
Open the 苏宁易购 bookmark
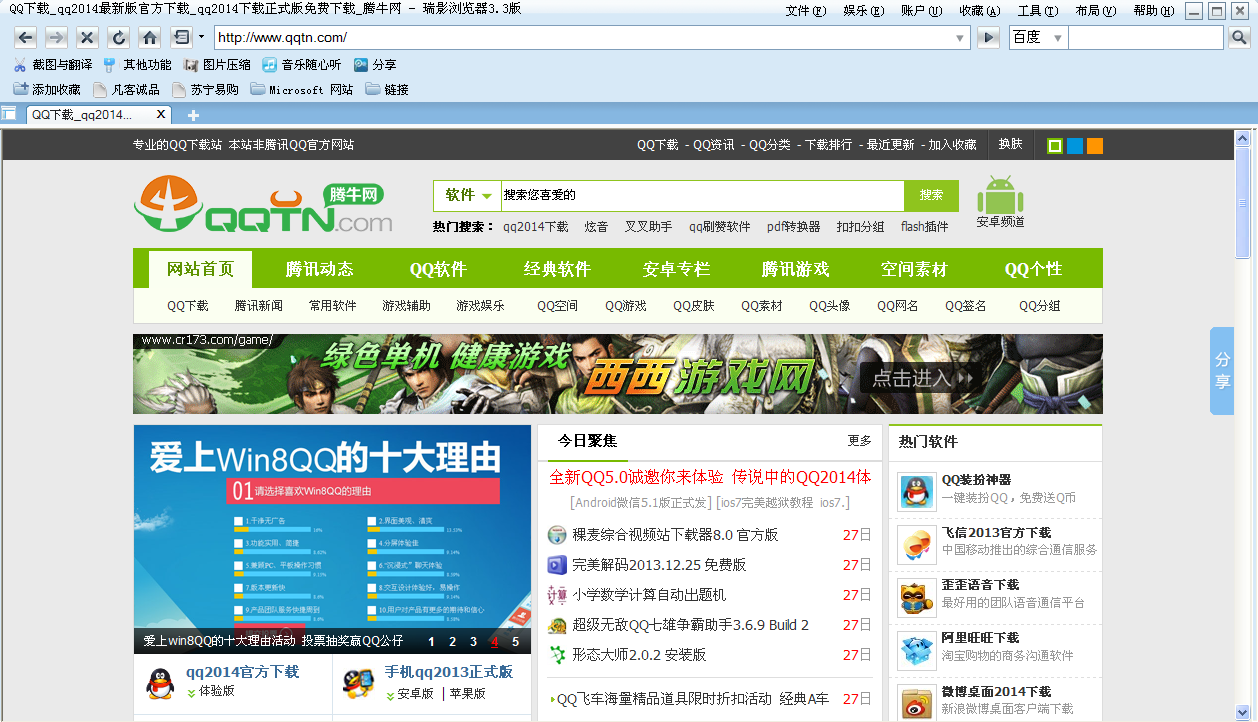pyautogui.click(x=205, y=90)
